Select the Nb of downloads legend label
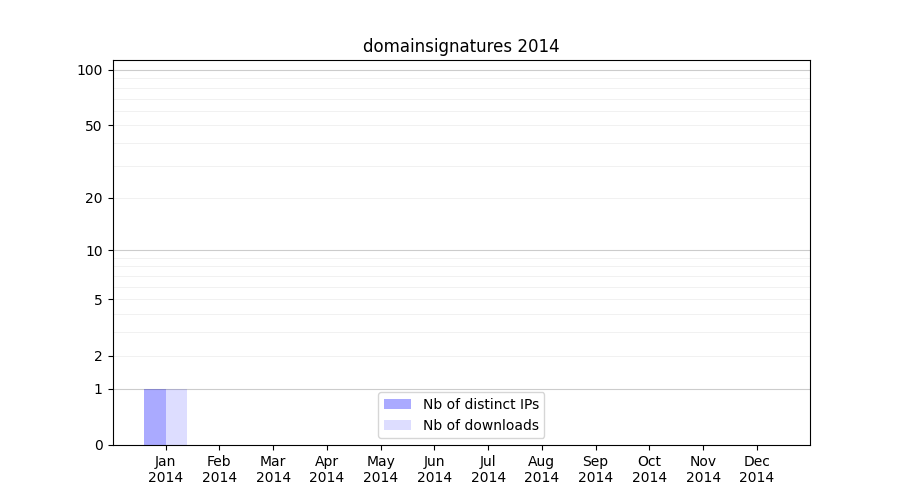The height and width of the screenshot is (500, 900). coord(481,425)
